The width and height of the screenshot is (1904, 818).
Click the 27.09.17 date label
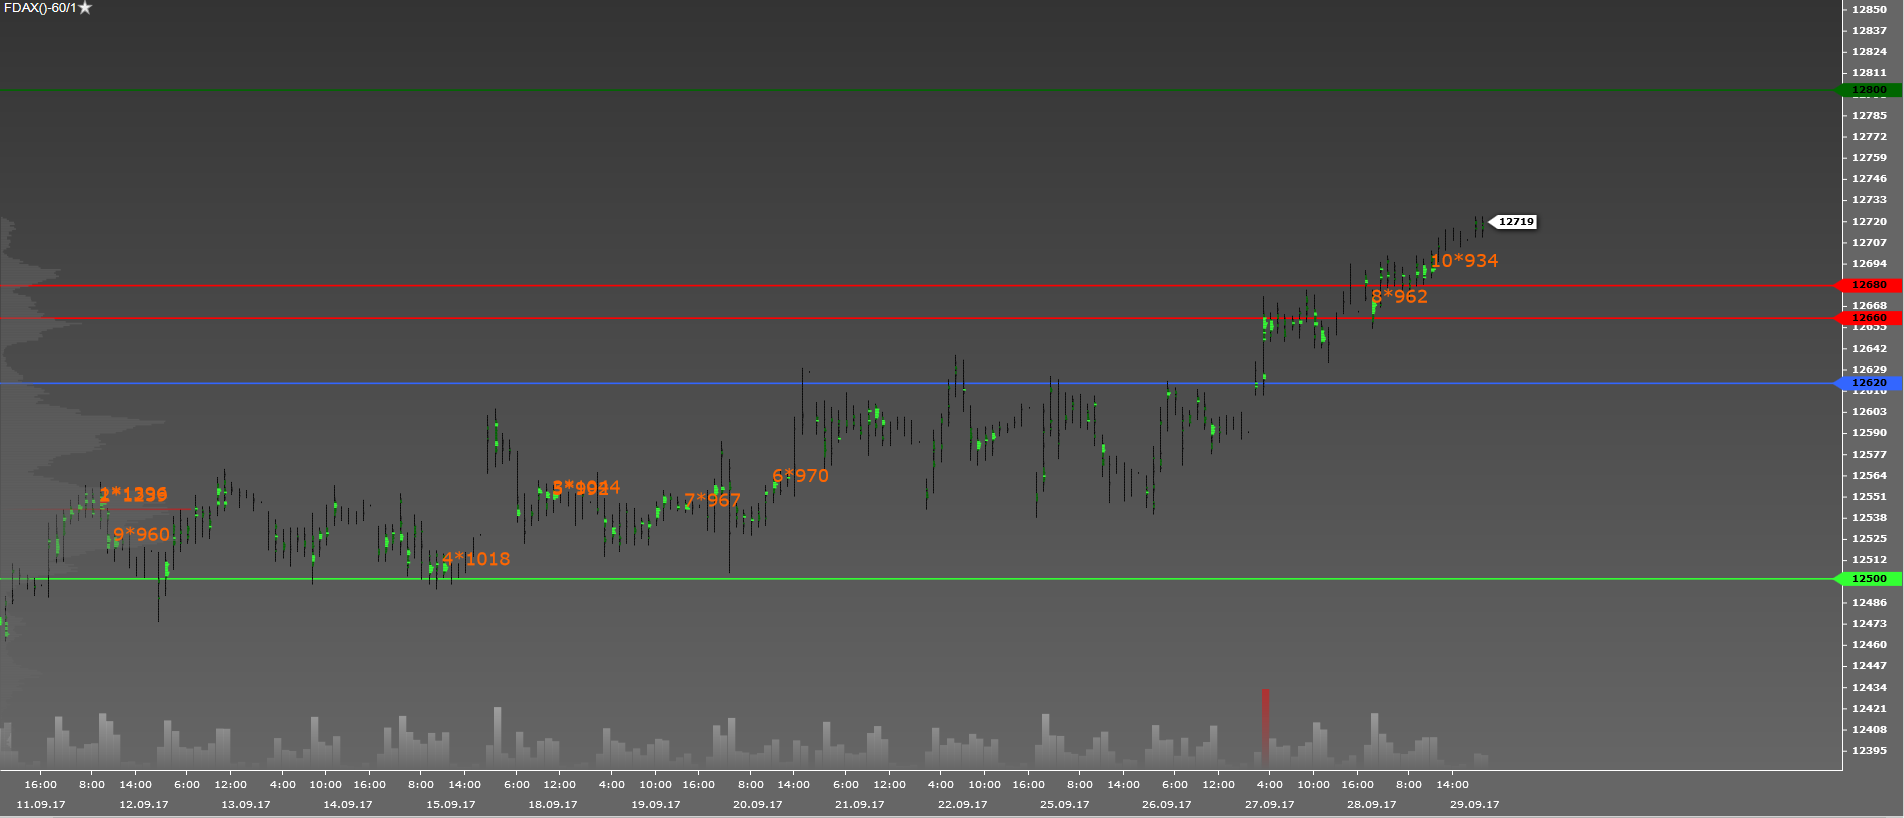(x=1269, y=804)
